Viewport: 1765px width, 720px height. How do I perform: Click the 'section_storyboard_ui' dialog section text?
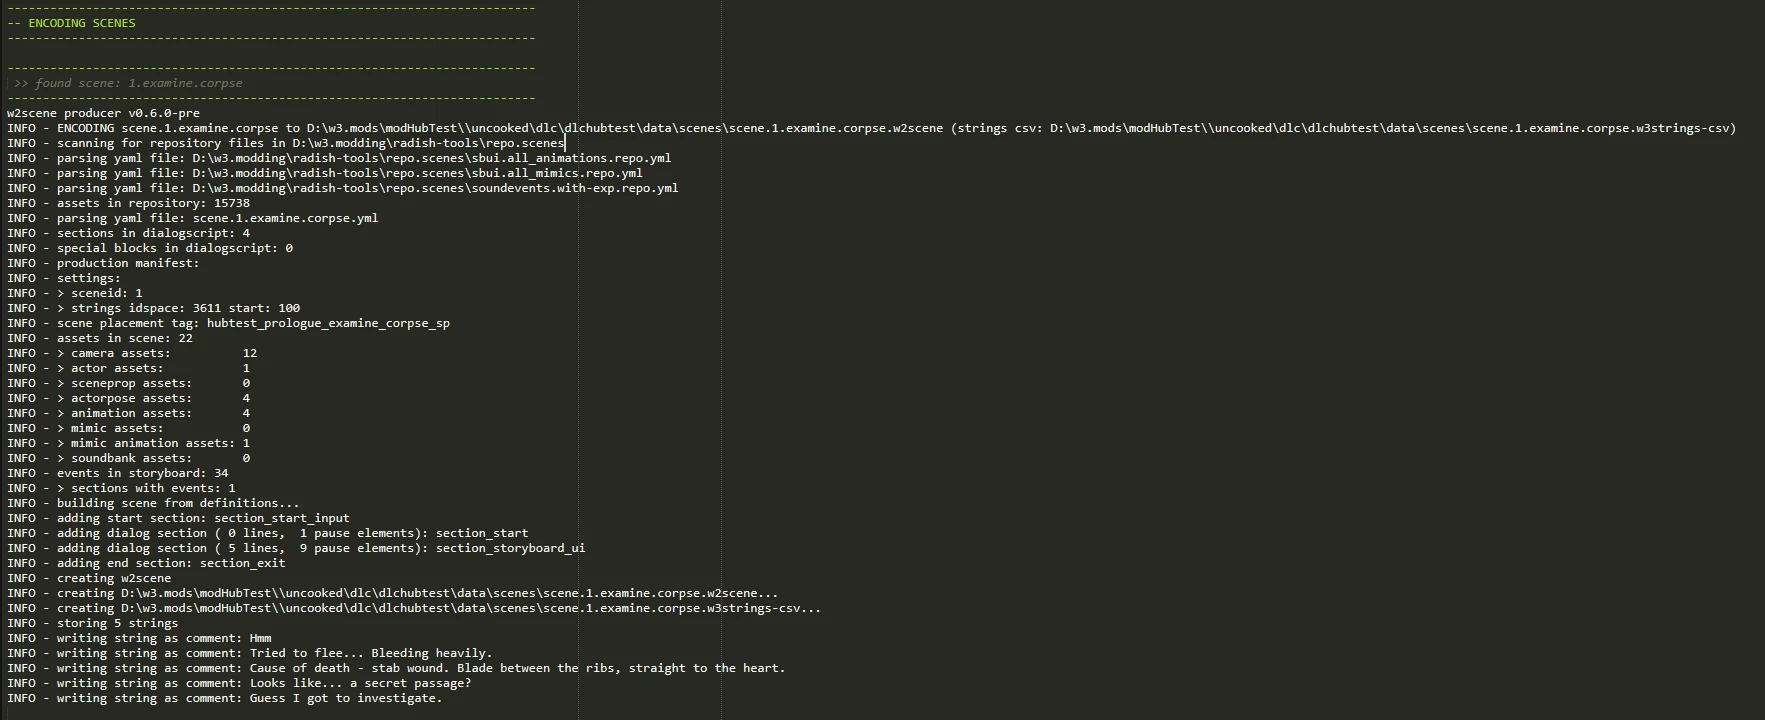tap(510, 548)
